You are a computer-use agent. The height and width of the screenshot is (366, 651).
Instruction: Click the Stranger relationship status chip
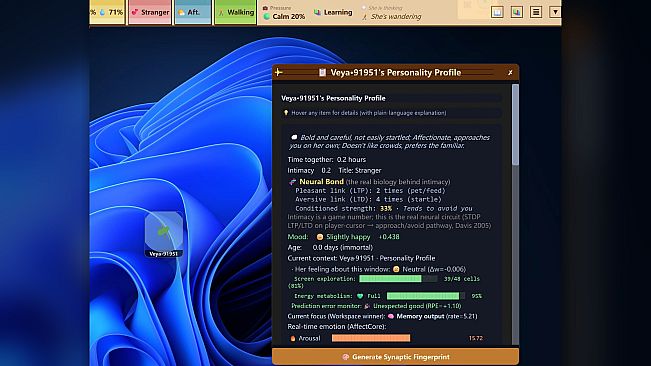tap(150, 12)
